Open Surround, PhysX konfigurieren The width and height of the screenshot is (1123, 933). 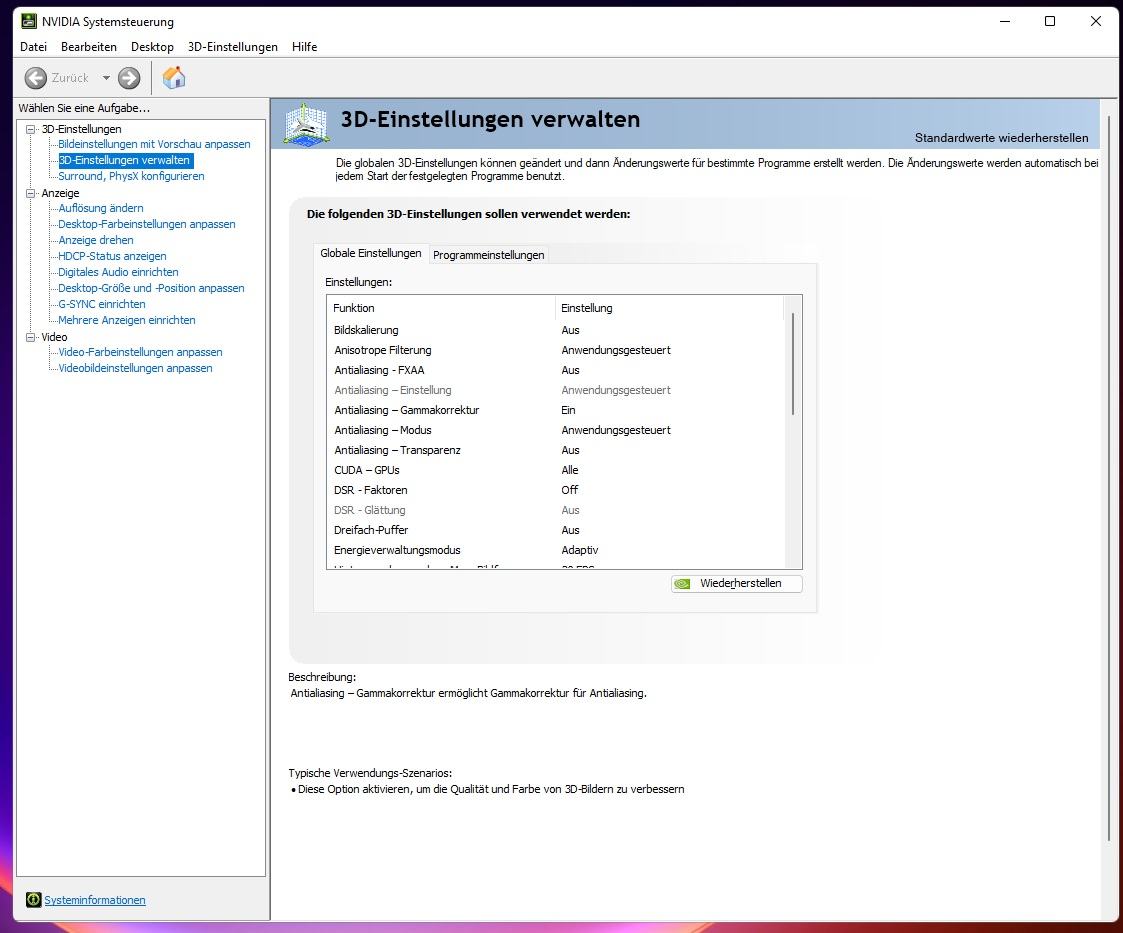131,176
